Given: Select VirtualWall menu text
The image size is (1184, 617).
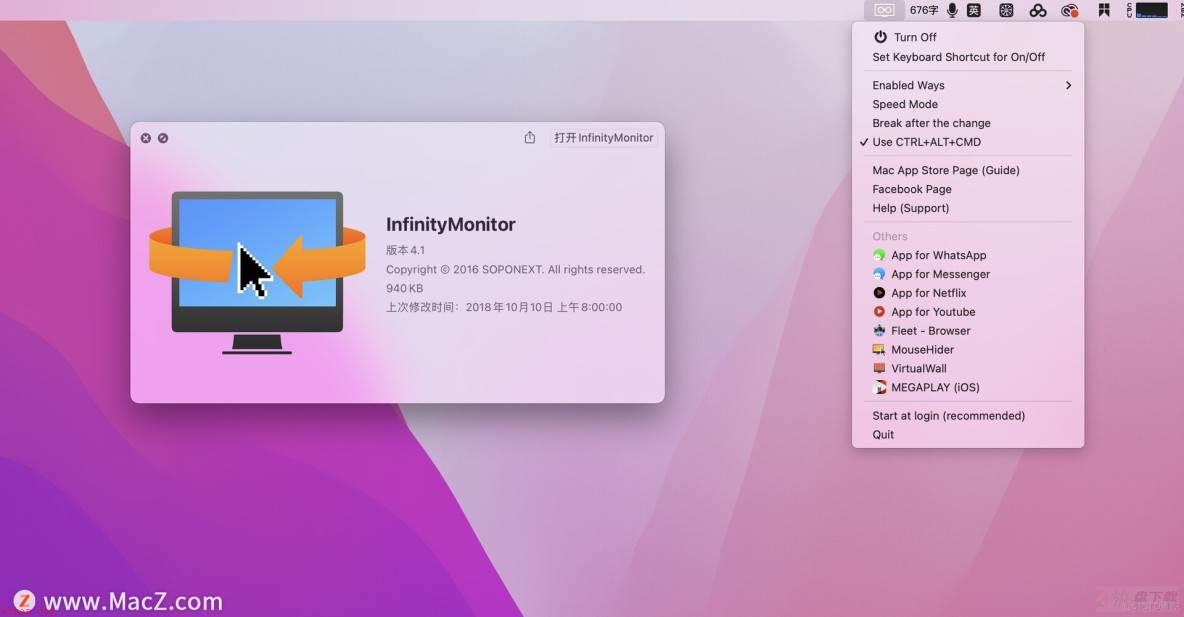Looking at the screenshot, I should [x=918, y=369].
